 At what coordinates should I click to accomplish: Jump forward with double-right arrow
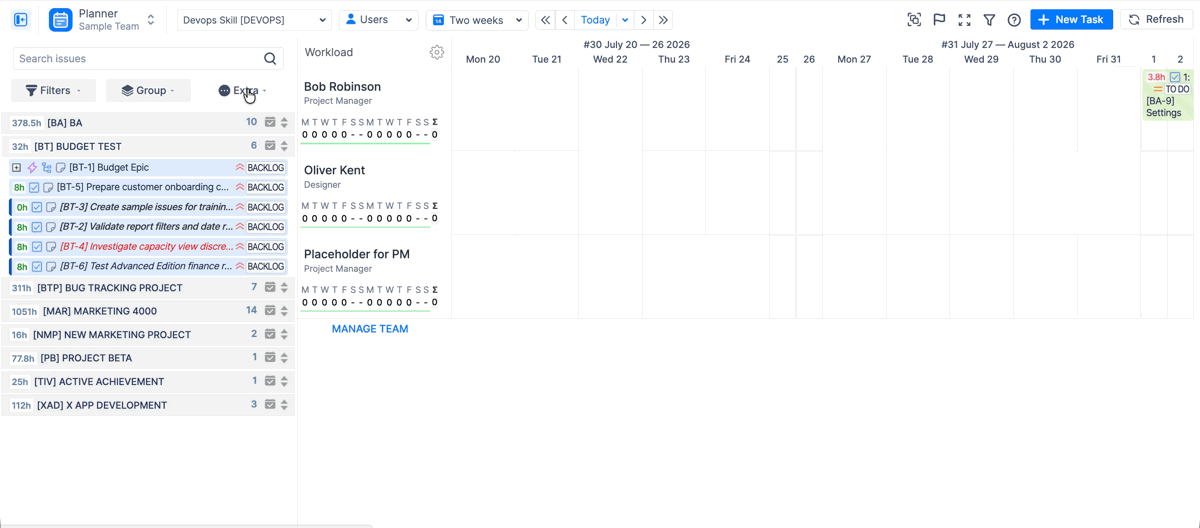[663, 20]
